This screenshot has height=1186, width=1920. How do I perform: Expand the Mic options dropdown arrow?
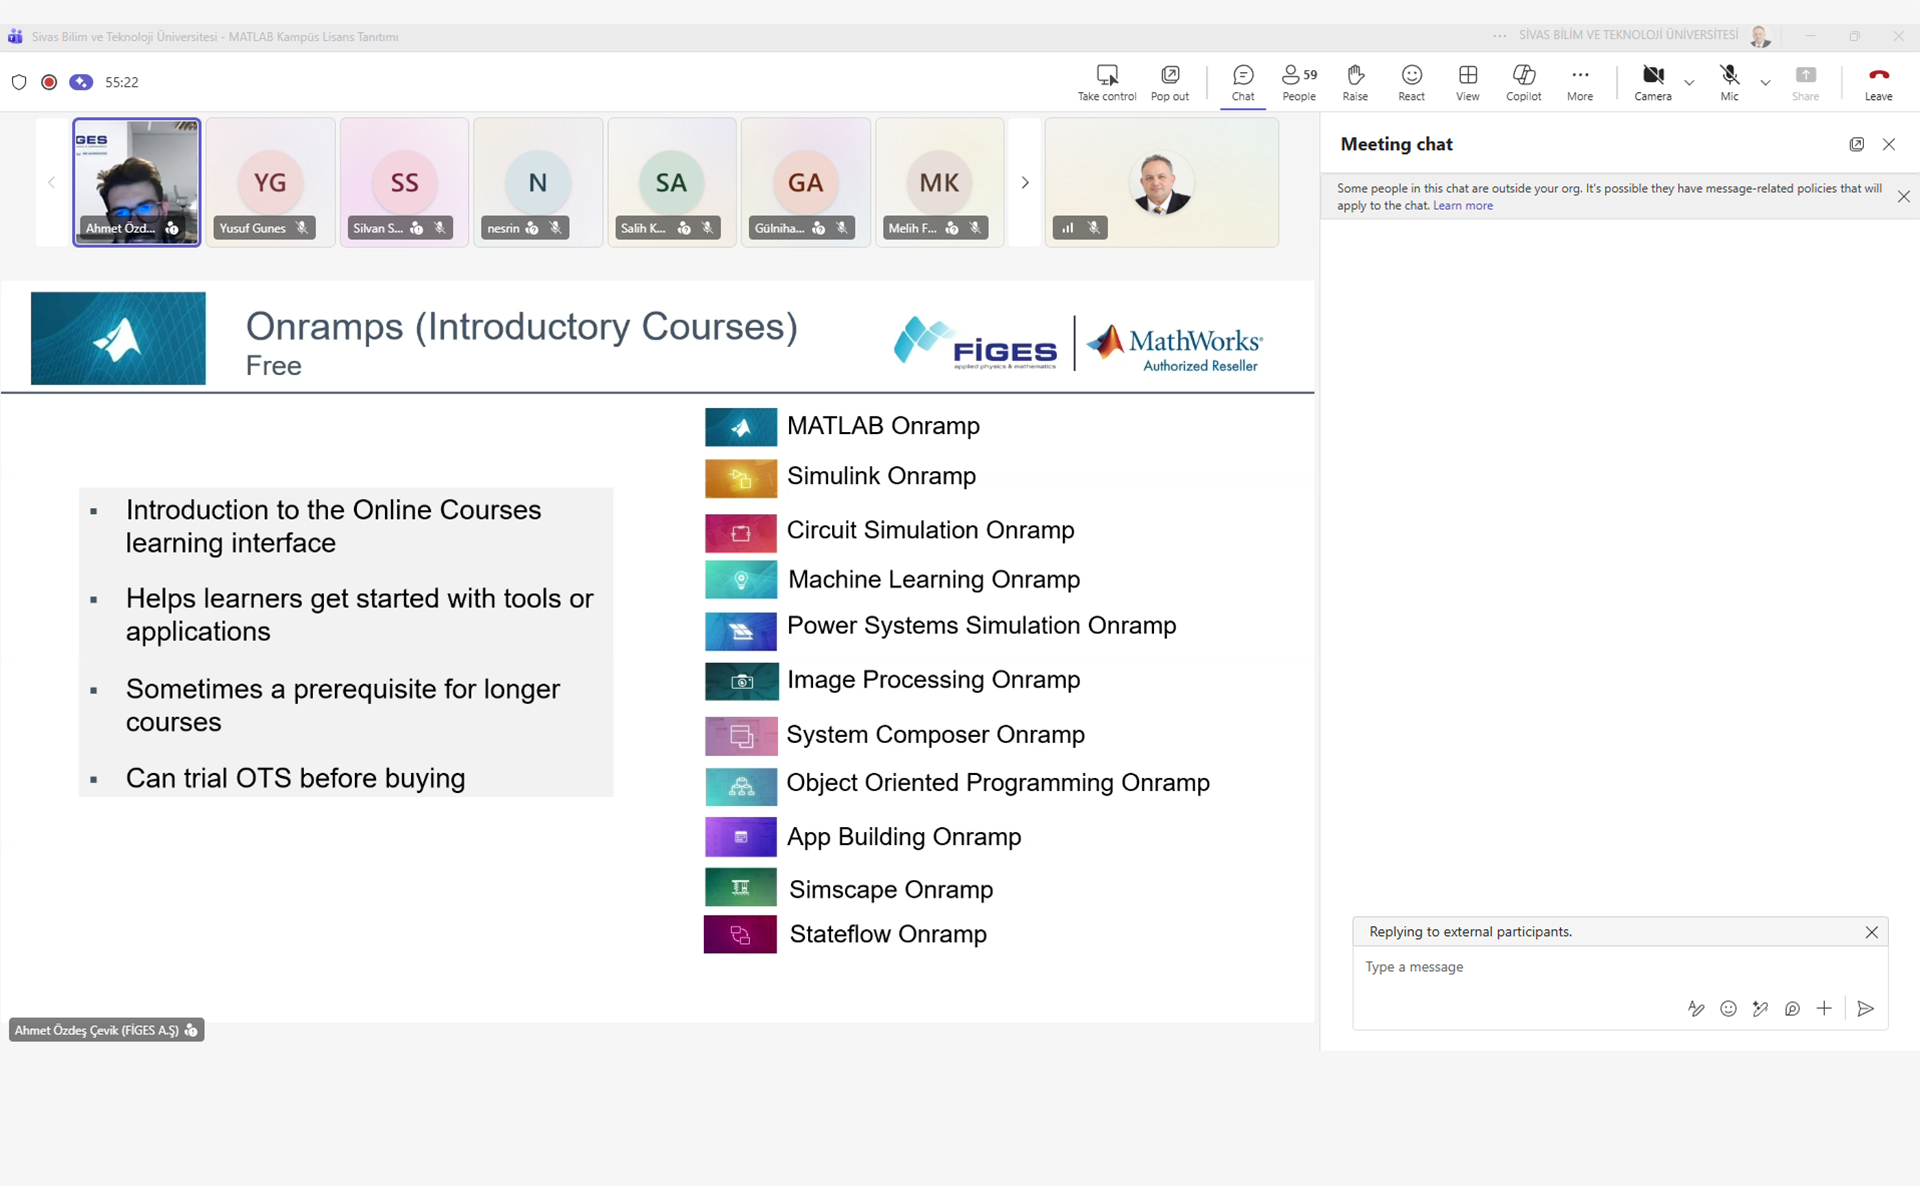[1765, 83]
